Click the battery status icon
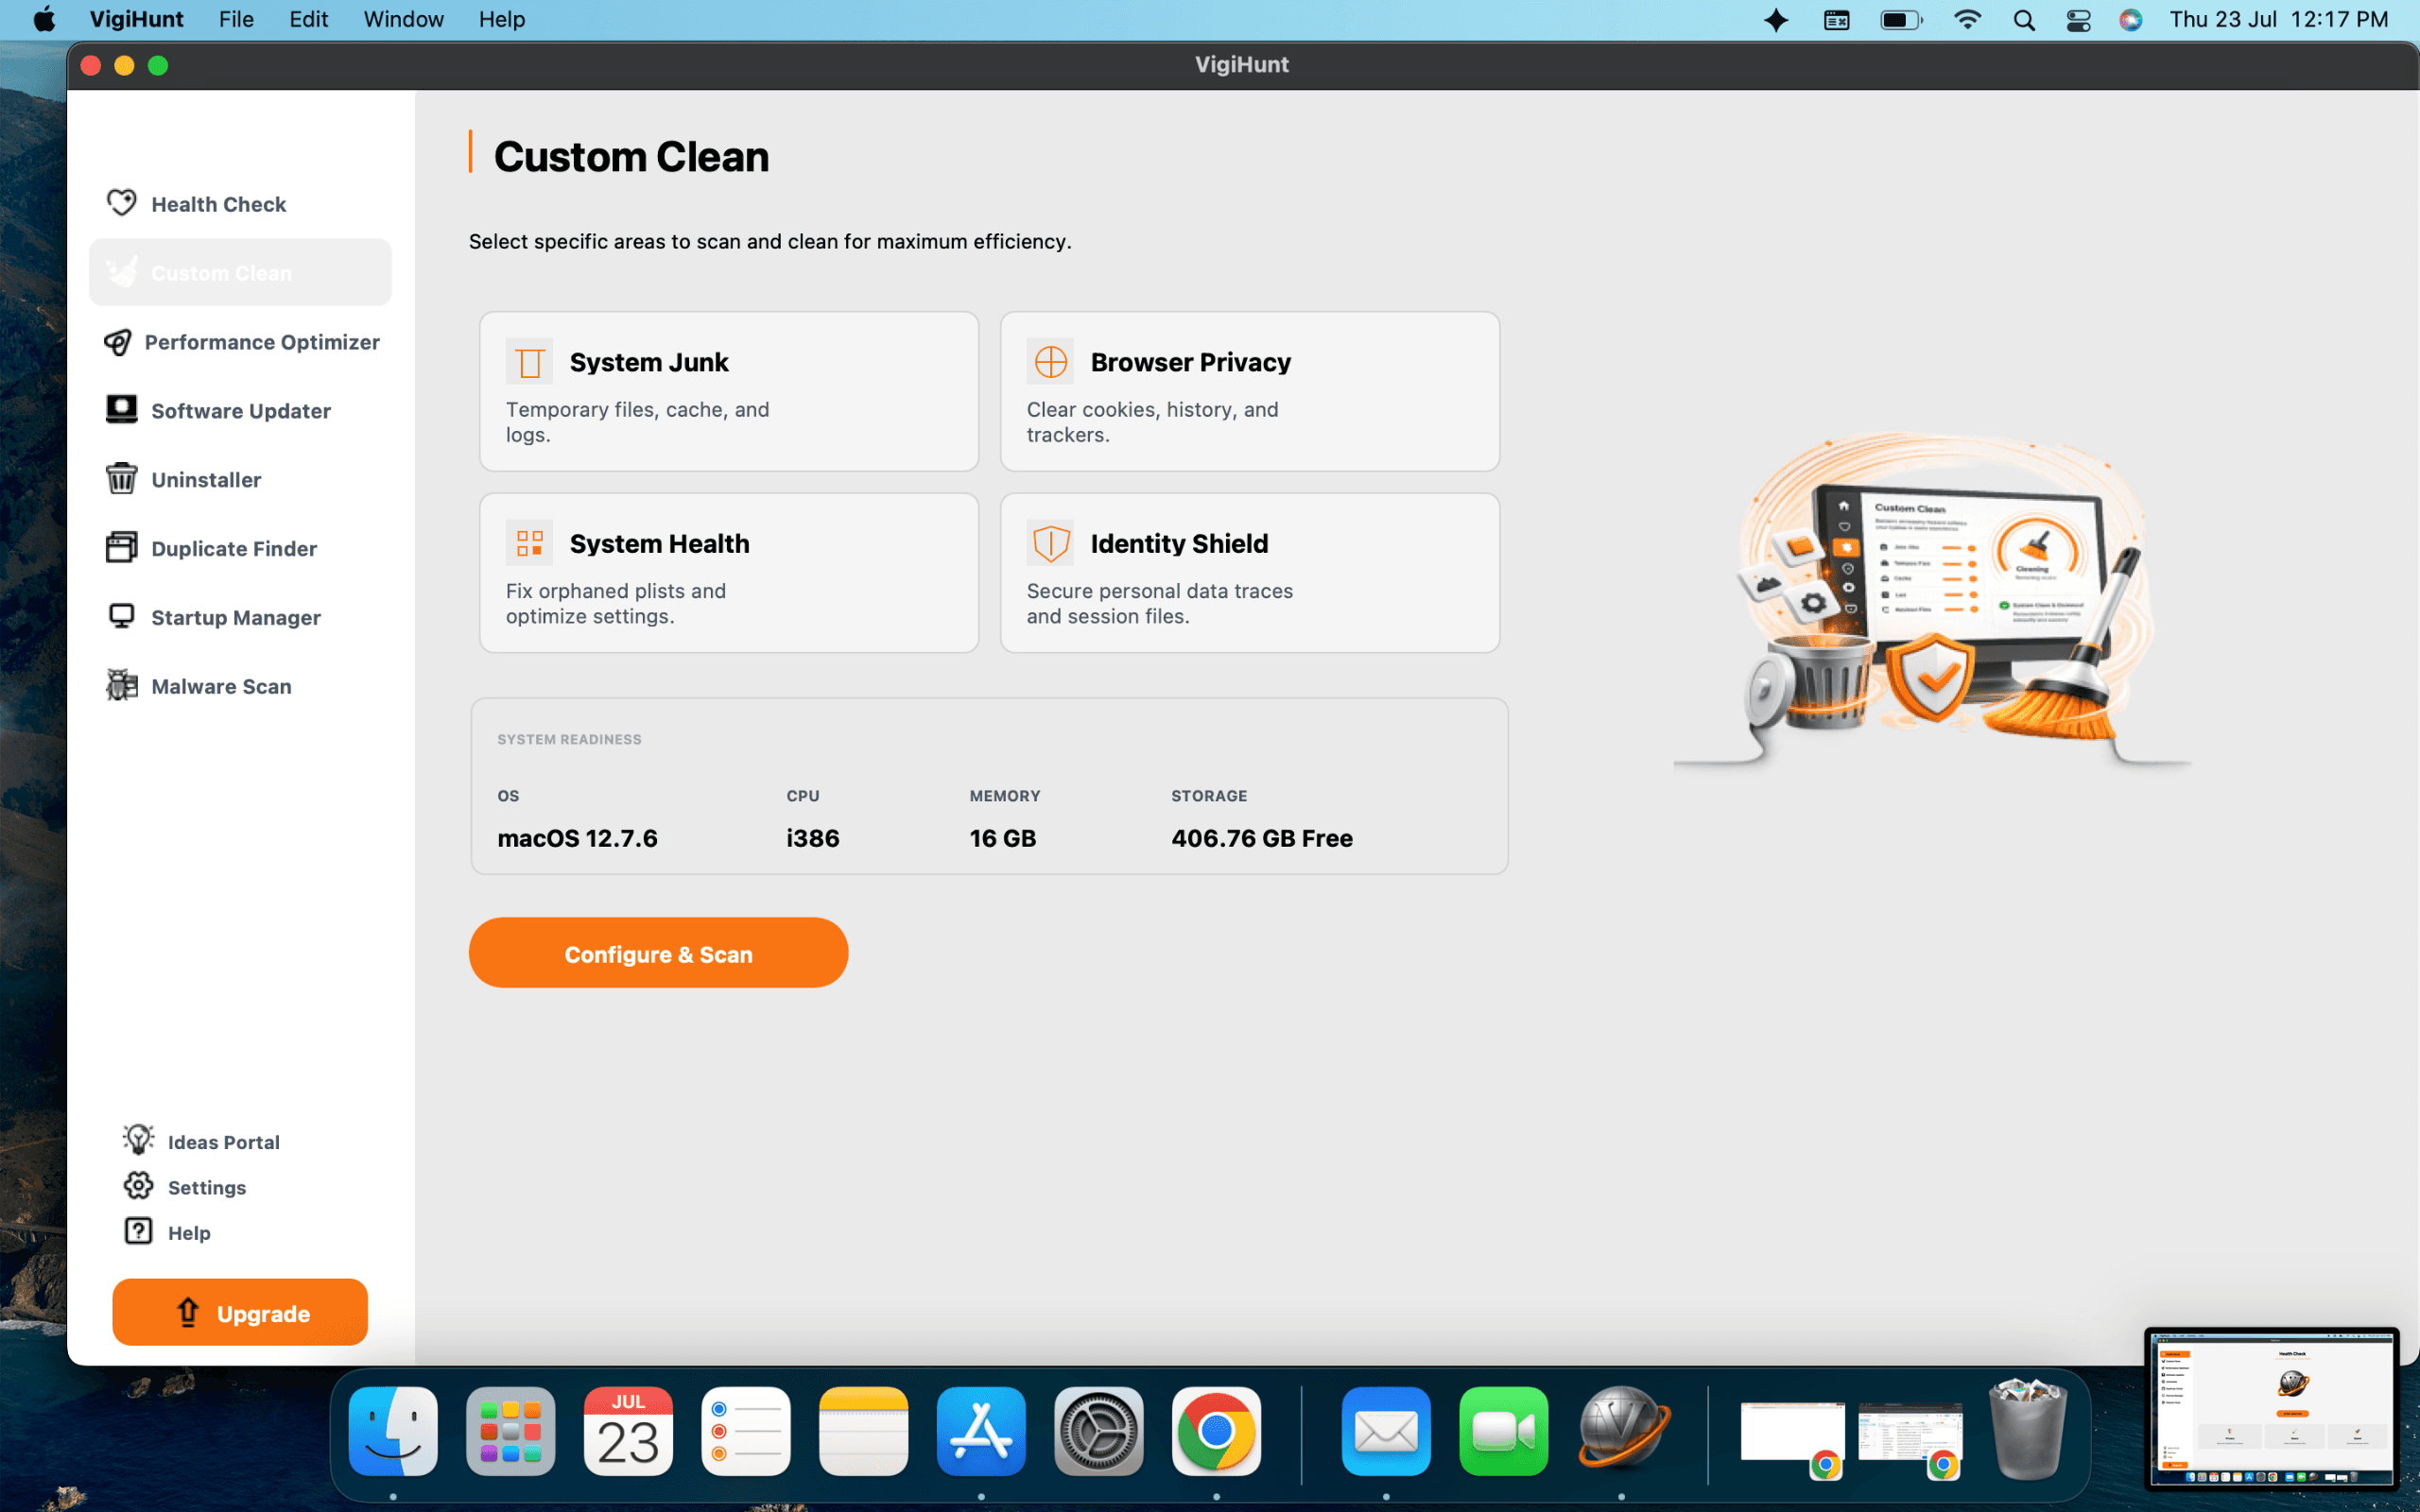Image resolution: width=2420 pixels, height=1512 pixels. (x=1900, y=20)
